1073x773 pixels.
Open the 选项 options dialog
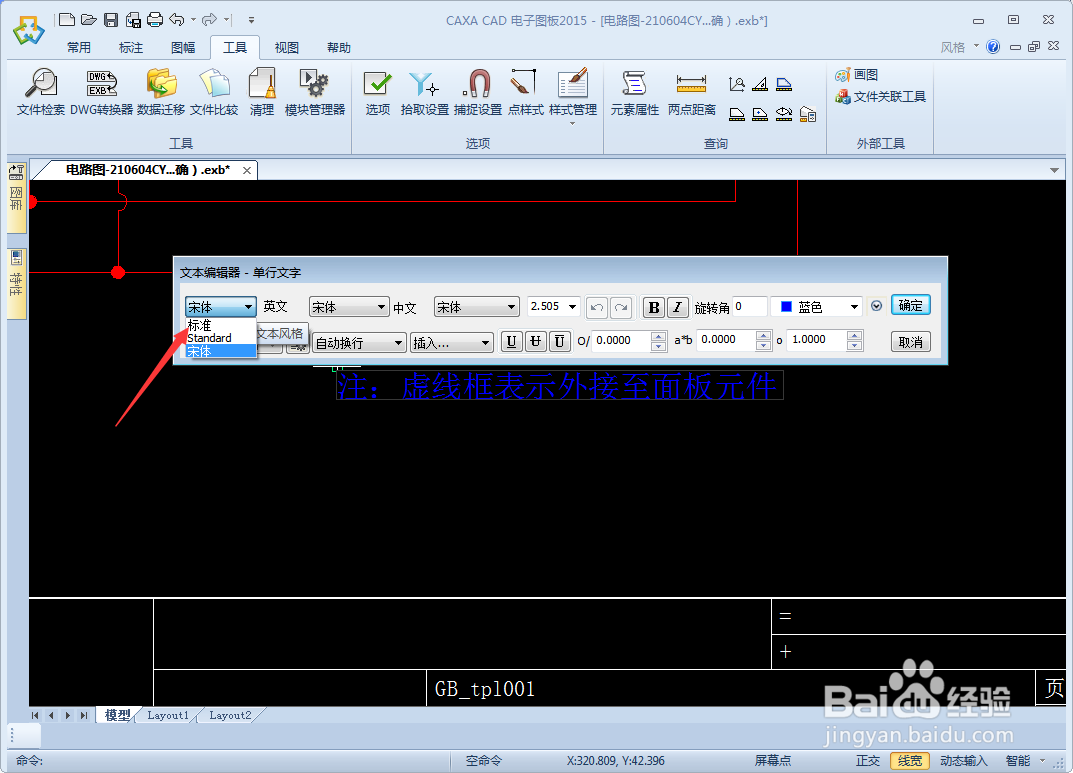[x=377, y=92]
